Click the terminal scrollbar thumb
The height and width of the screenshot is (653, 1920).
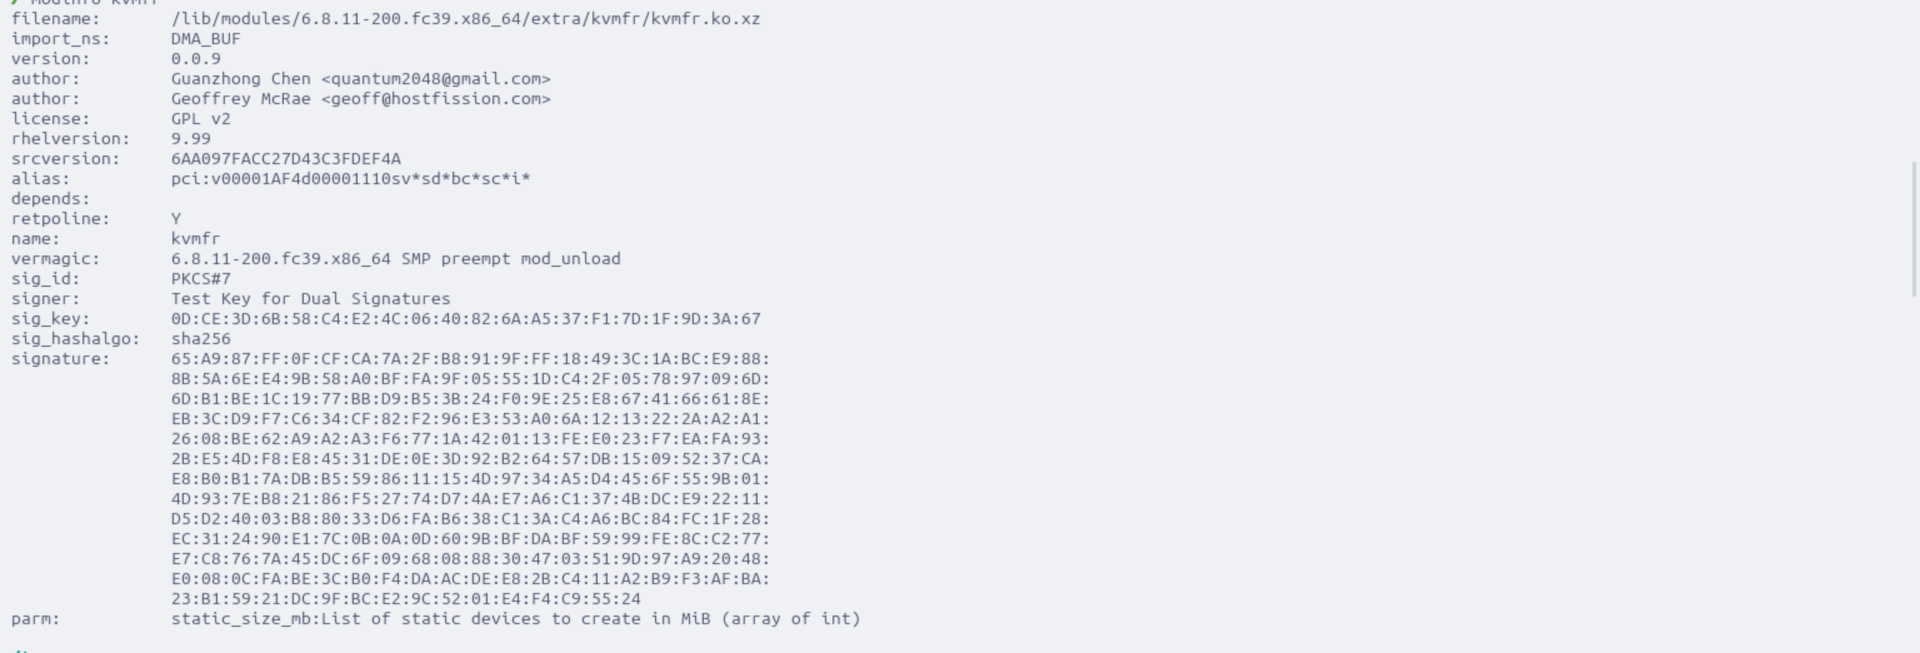tap(1914, 228)
